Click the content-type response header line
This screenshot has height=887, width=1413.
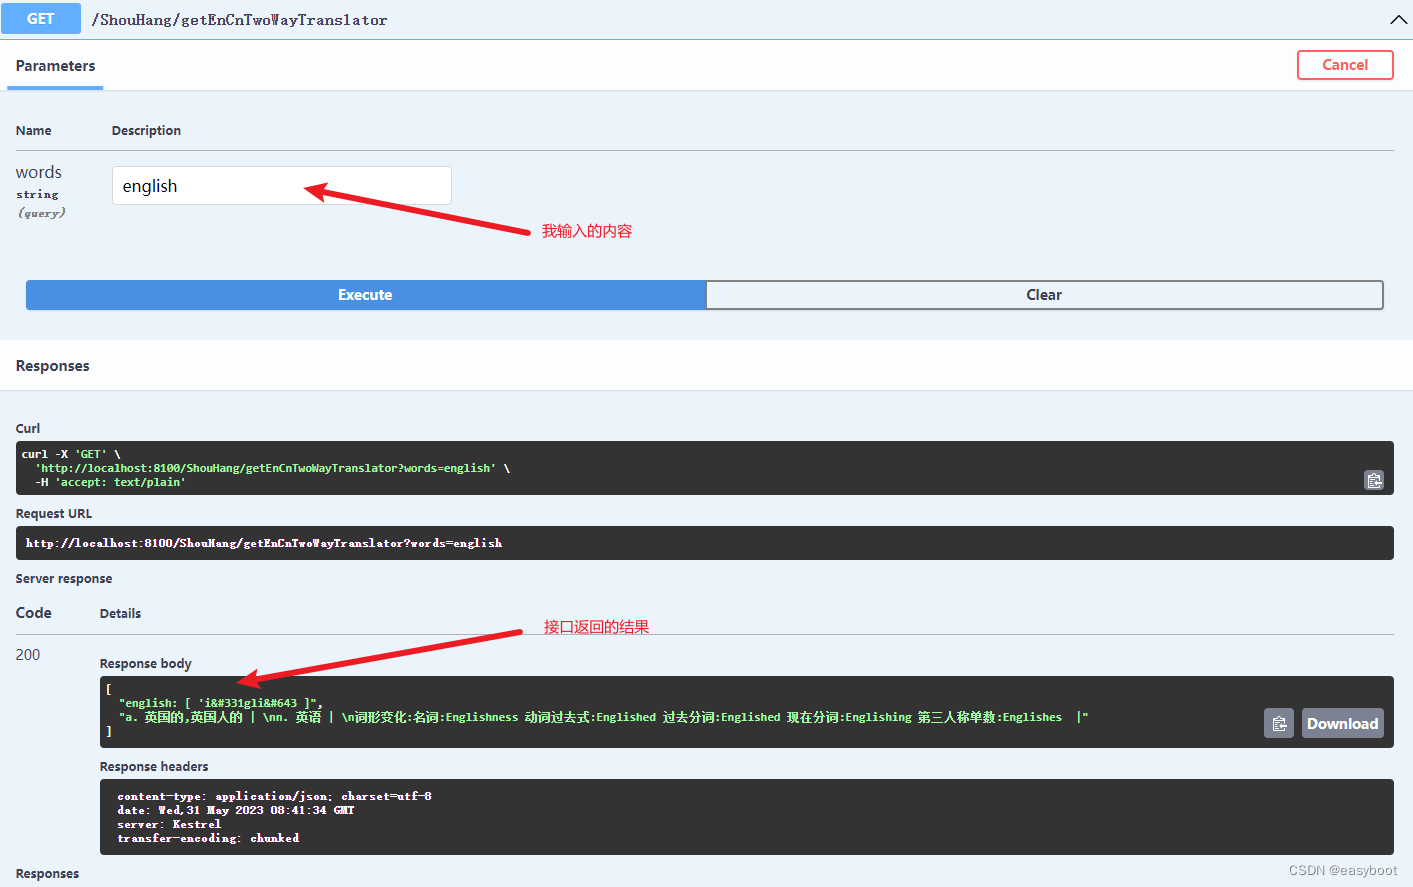[274, 796]
